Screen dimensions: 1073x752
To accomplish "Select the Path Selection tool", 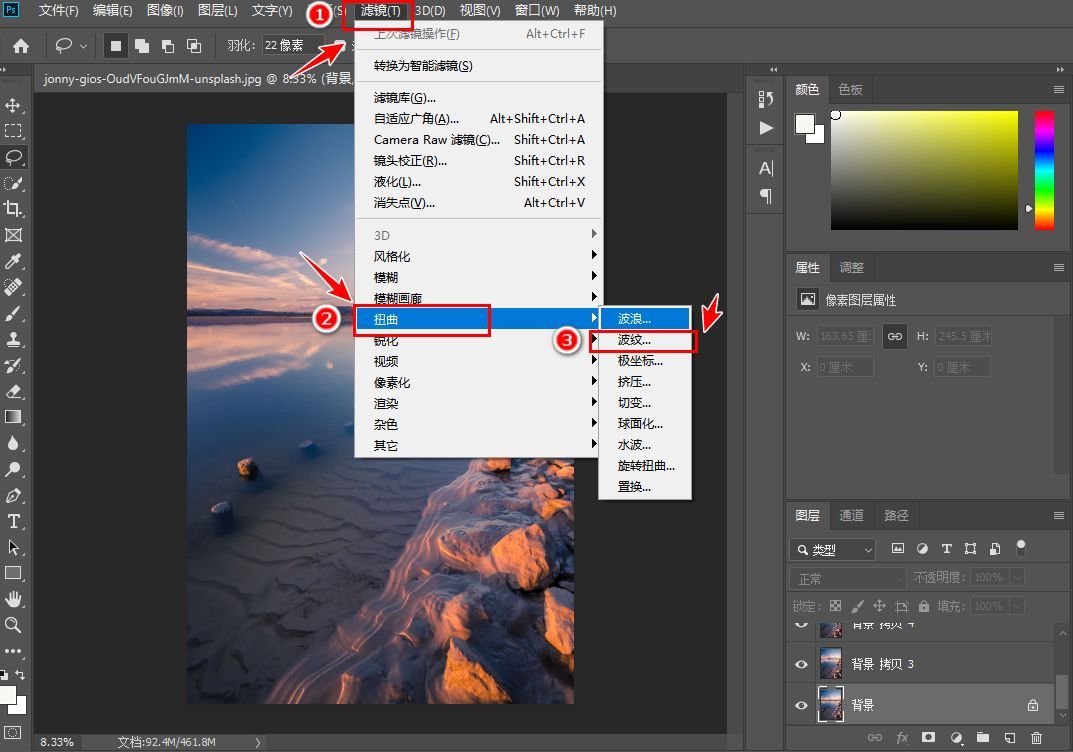I will click(x=13, y=547).
